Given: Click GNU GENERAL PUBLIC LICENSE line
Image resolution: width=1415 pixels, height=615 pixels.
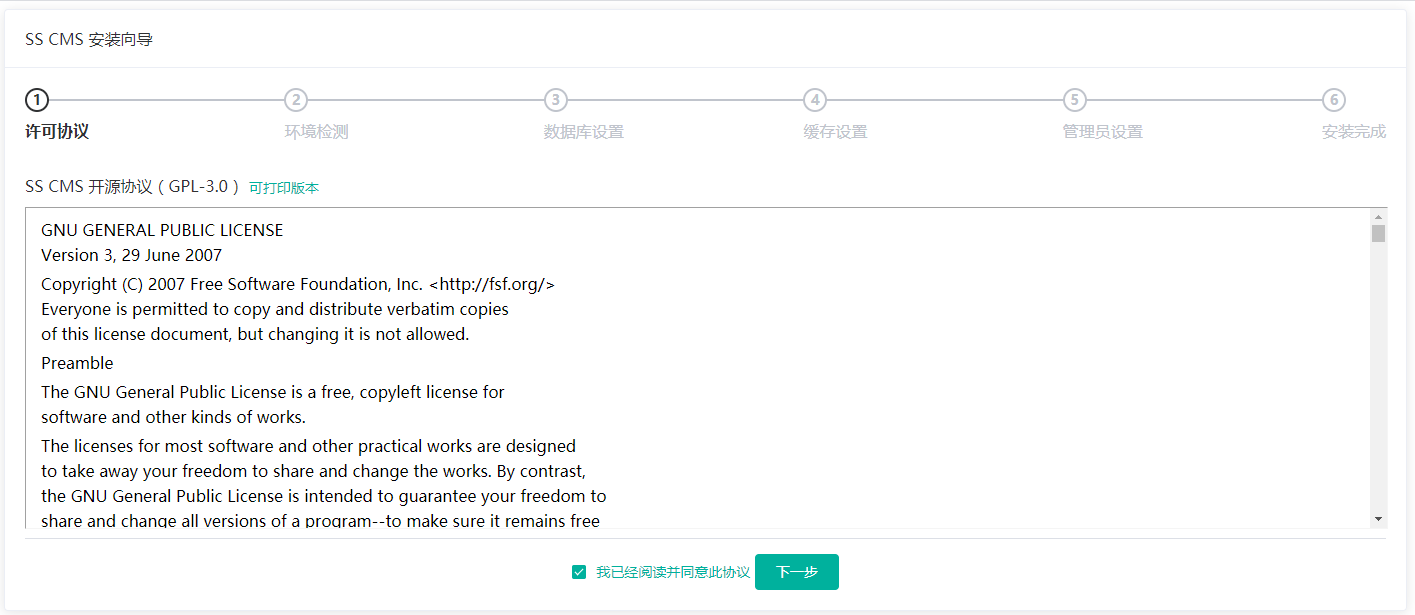Looking at the screenshot, I should pos(162,230).
